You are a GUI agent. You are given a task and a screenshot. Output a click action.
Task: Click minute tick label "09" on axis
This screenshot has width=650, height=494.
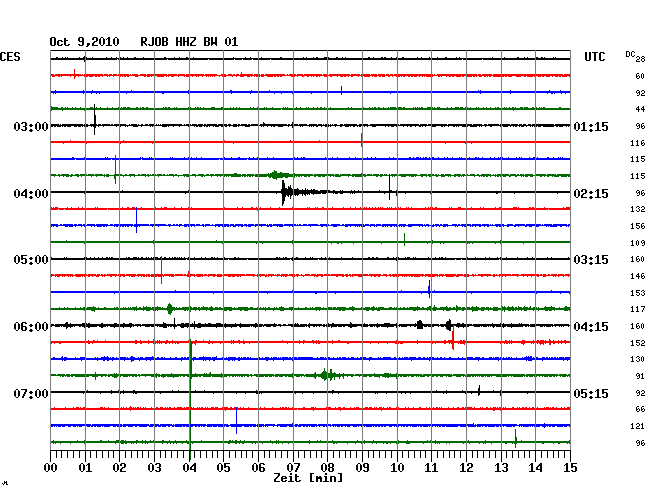[x=362, y=468]
